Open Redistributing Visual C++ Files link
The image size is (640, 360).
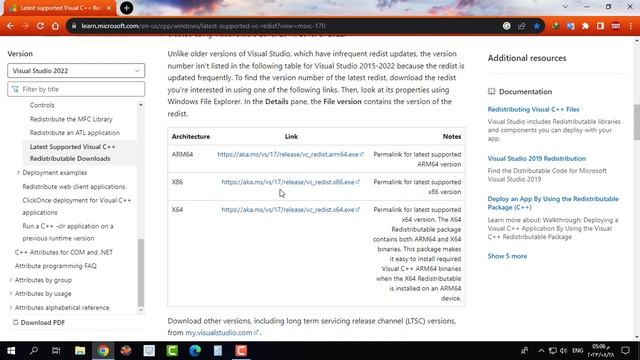tap(533, 109)
